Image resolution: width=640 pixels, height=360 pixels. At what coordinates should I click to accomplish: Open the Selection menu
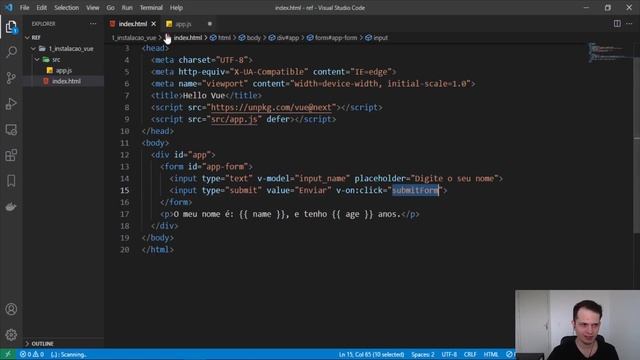(66, 8)
